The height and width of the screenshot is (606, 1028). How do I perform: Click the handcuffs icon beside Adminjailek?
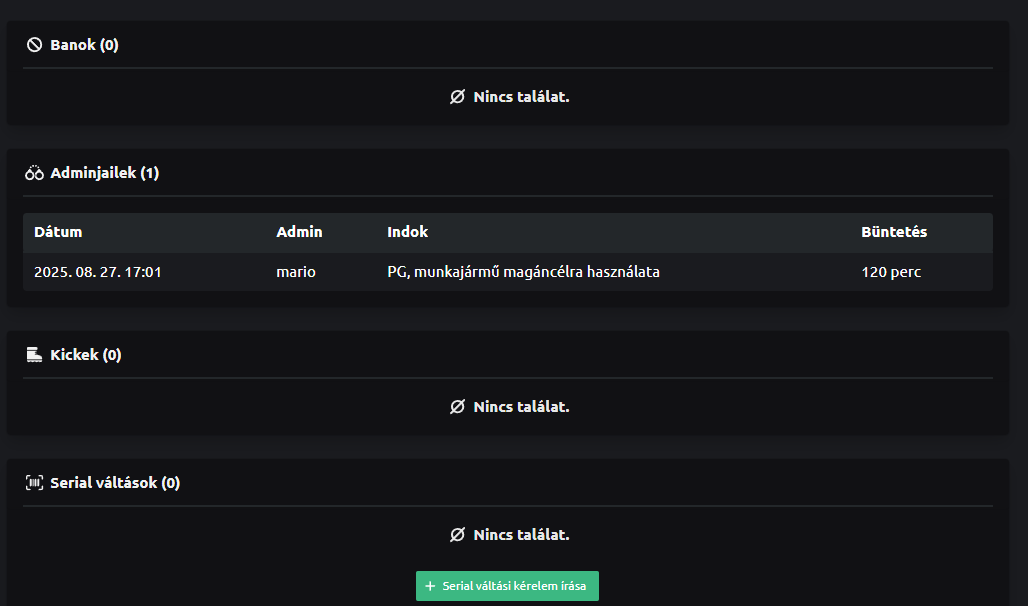click(x=34, y=173)
